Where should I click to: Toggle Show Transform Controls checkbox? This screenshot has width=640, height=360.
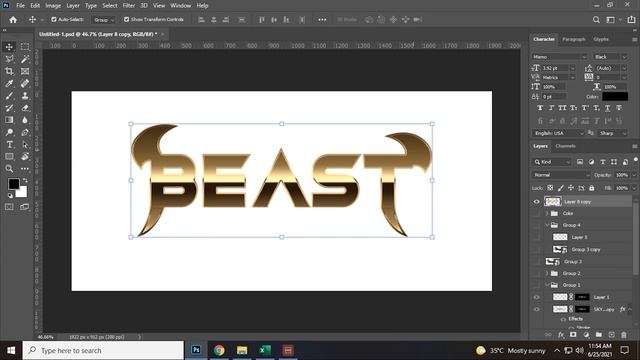(x=127, y=19)
